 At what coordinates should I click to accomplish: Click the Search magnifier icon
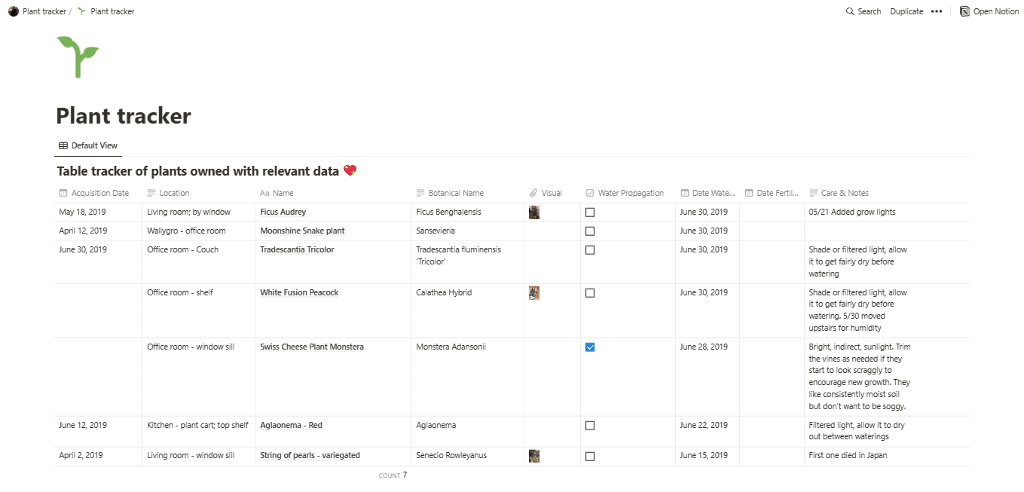(850, 12)
